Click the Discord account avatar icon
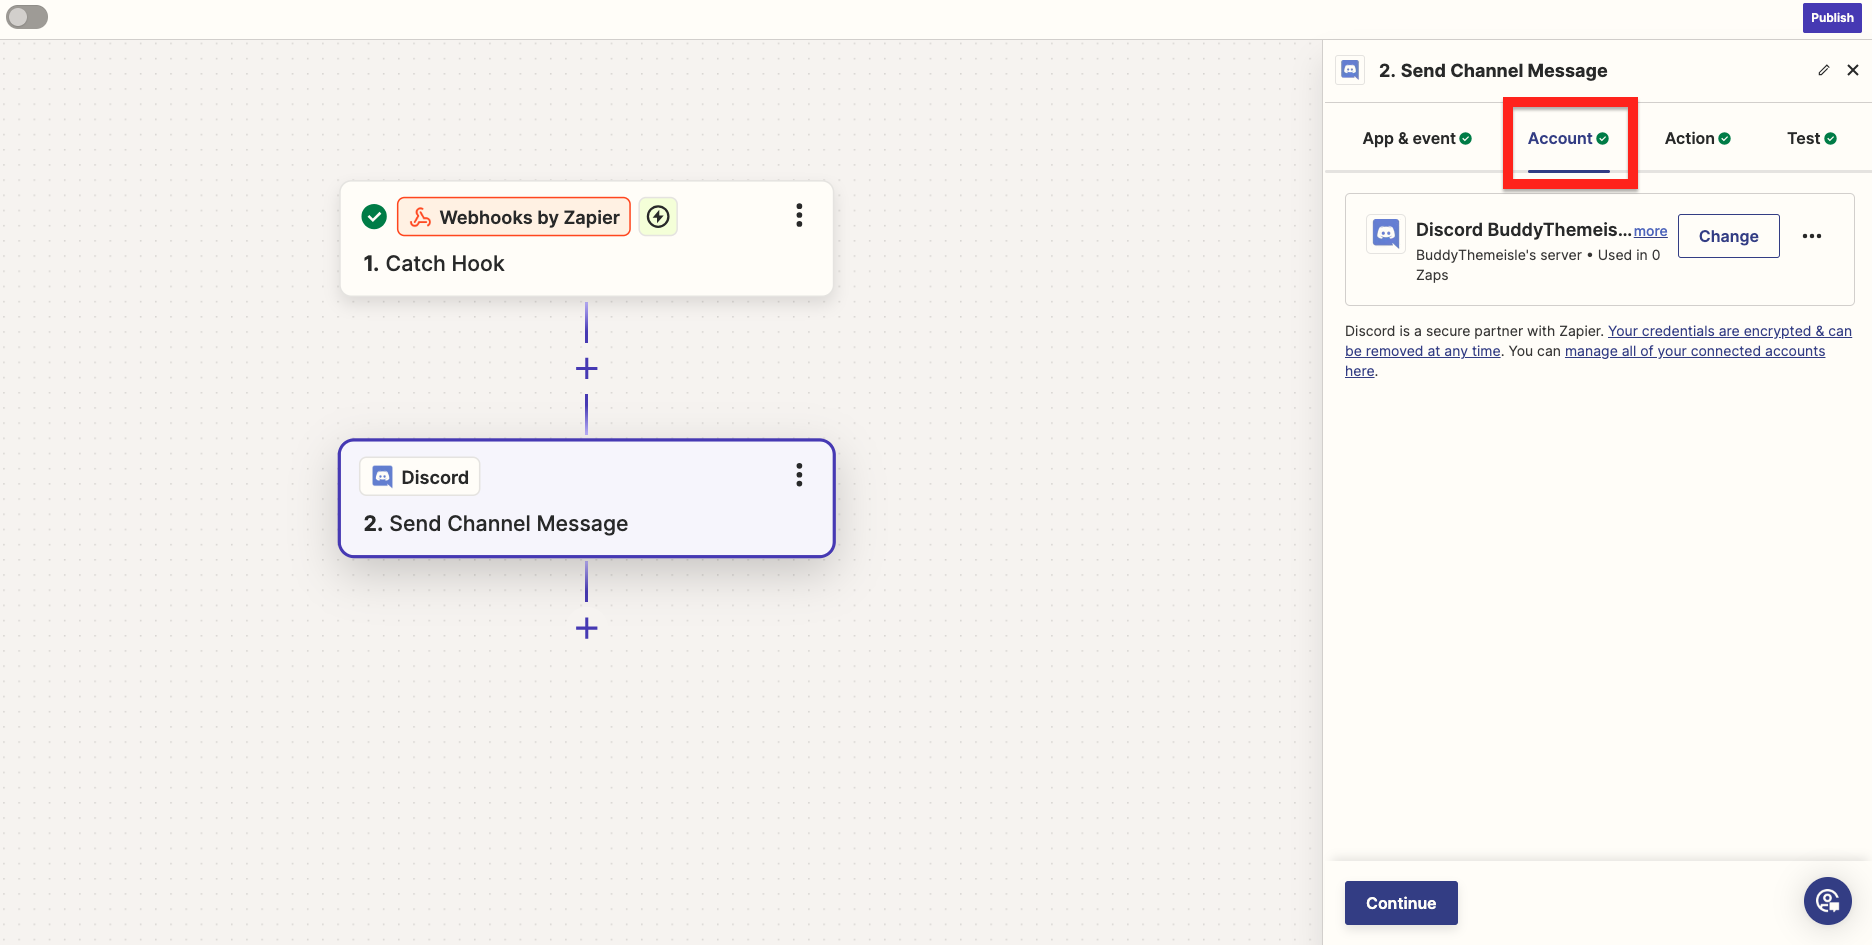1872x945 pixels. coord(1386,234)
